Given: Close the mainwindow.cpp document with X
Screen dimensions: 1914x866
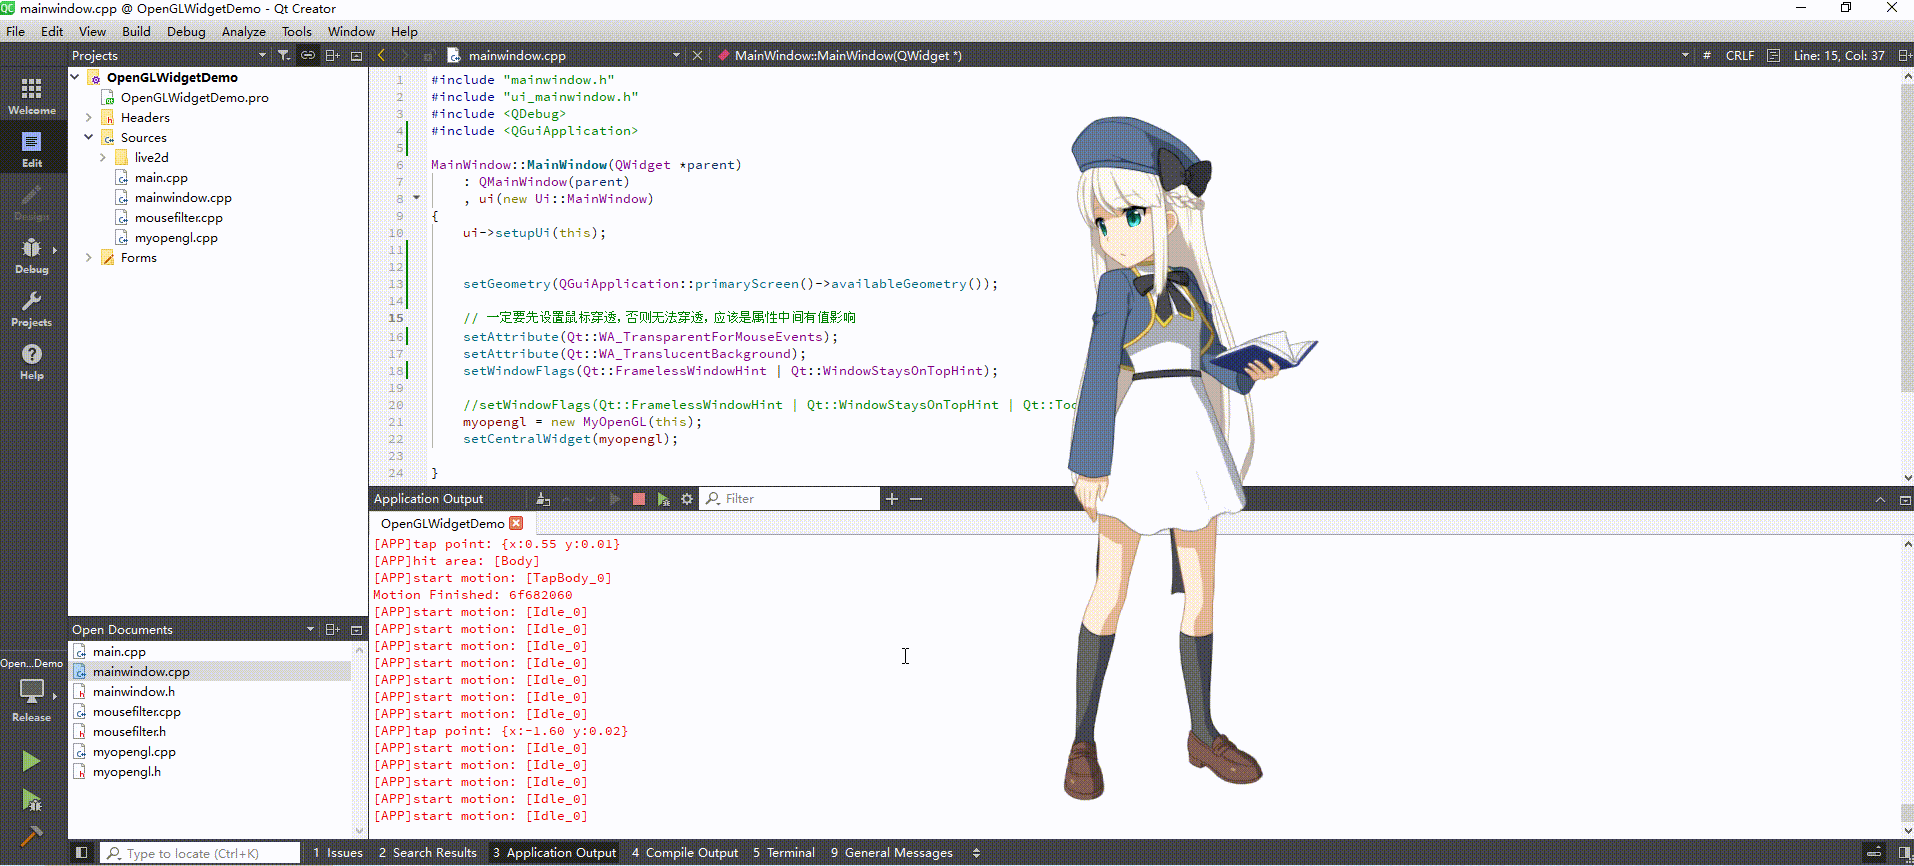Looking at the screenshot, I should pos(698,55).
